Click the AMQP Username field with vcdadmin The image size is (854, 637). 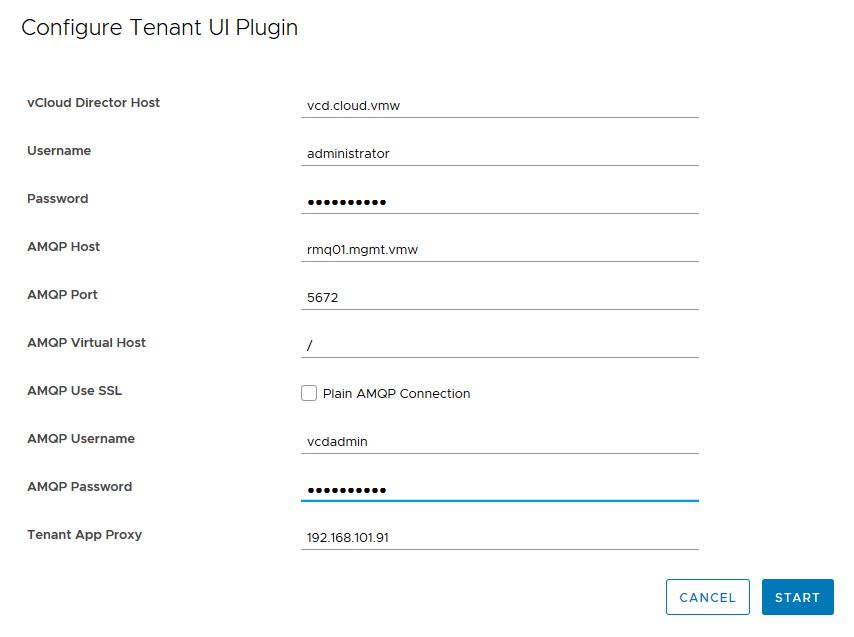click(x=499, y=441)
